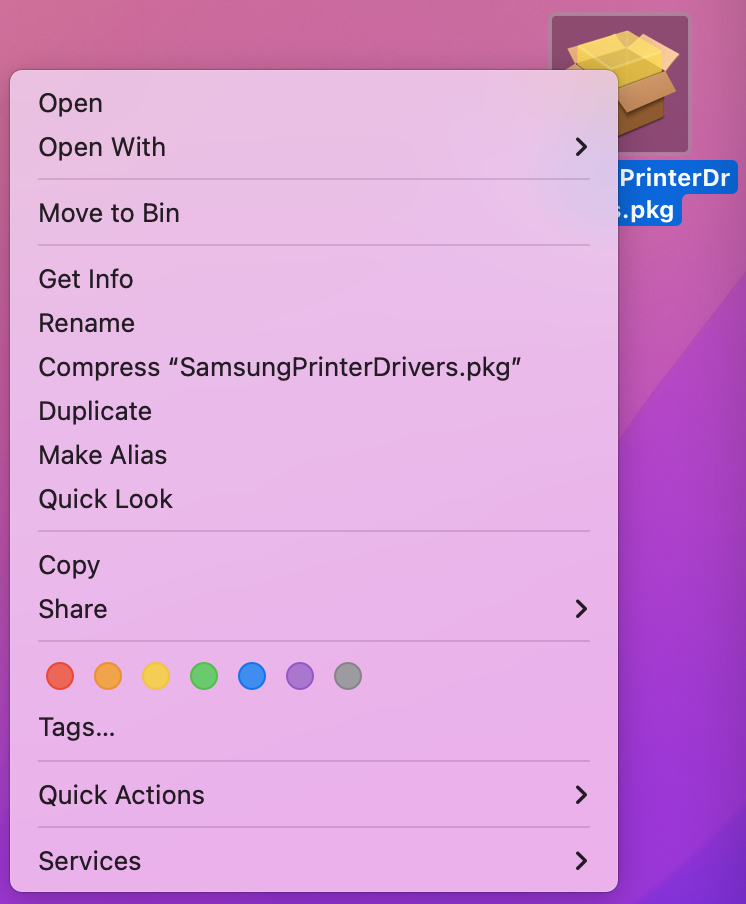Select Rename in the context menu
The image size is (746, 904).
[314, 323]
